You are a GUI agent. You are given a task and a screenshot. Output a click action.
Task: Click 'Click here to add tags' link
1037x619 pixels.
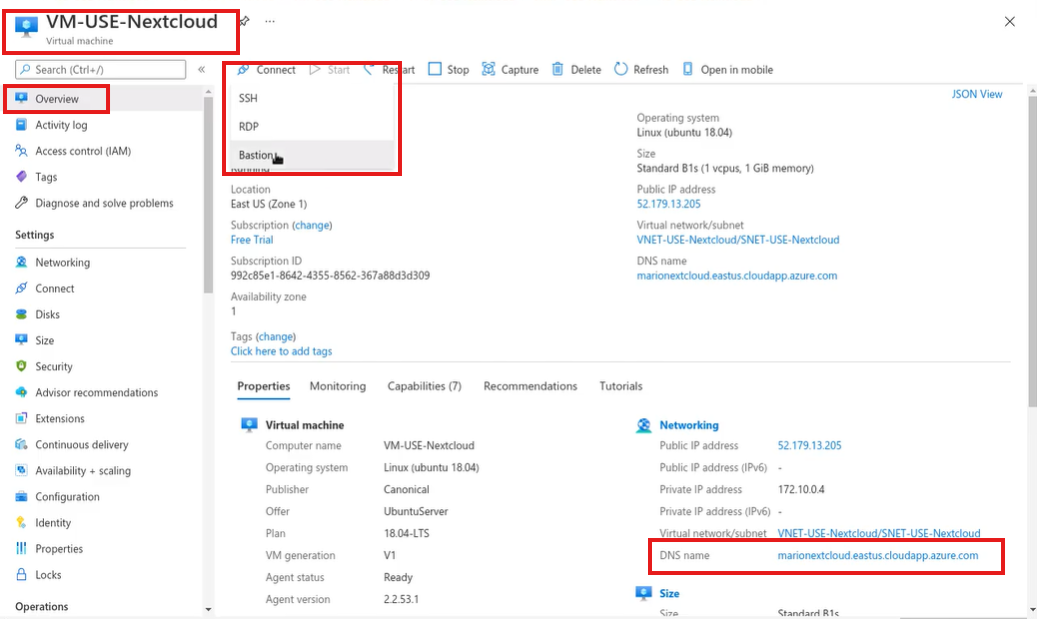[281, 351]
